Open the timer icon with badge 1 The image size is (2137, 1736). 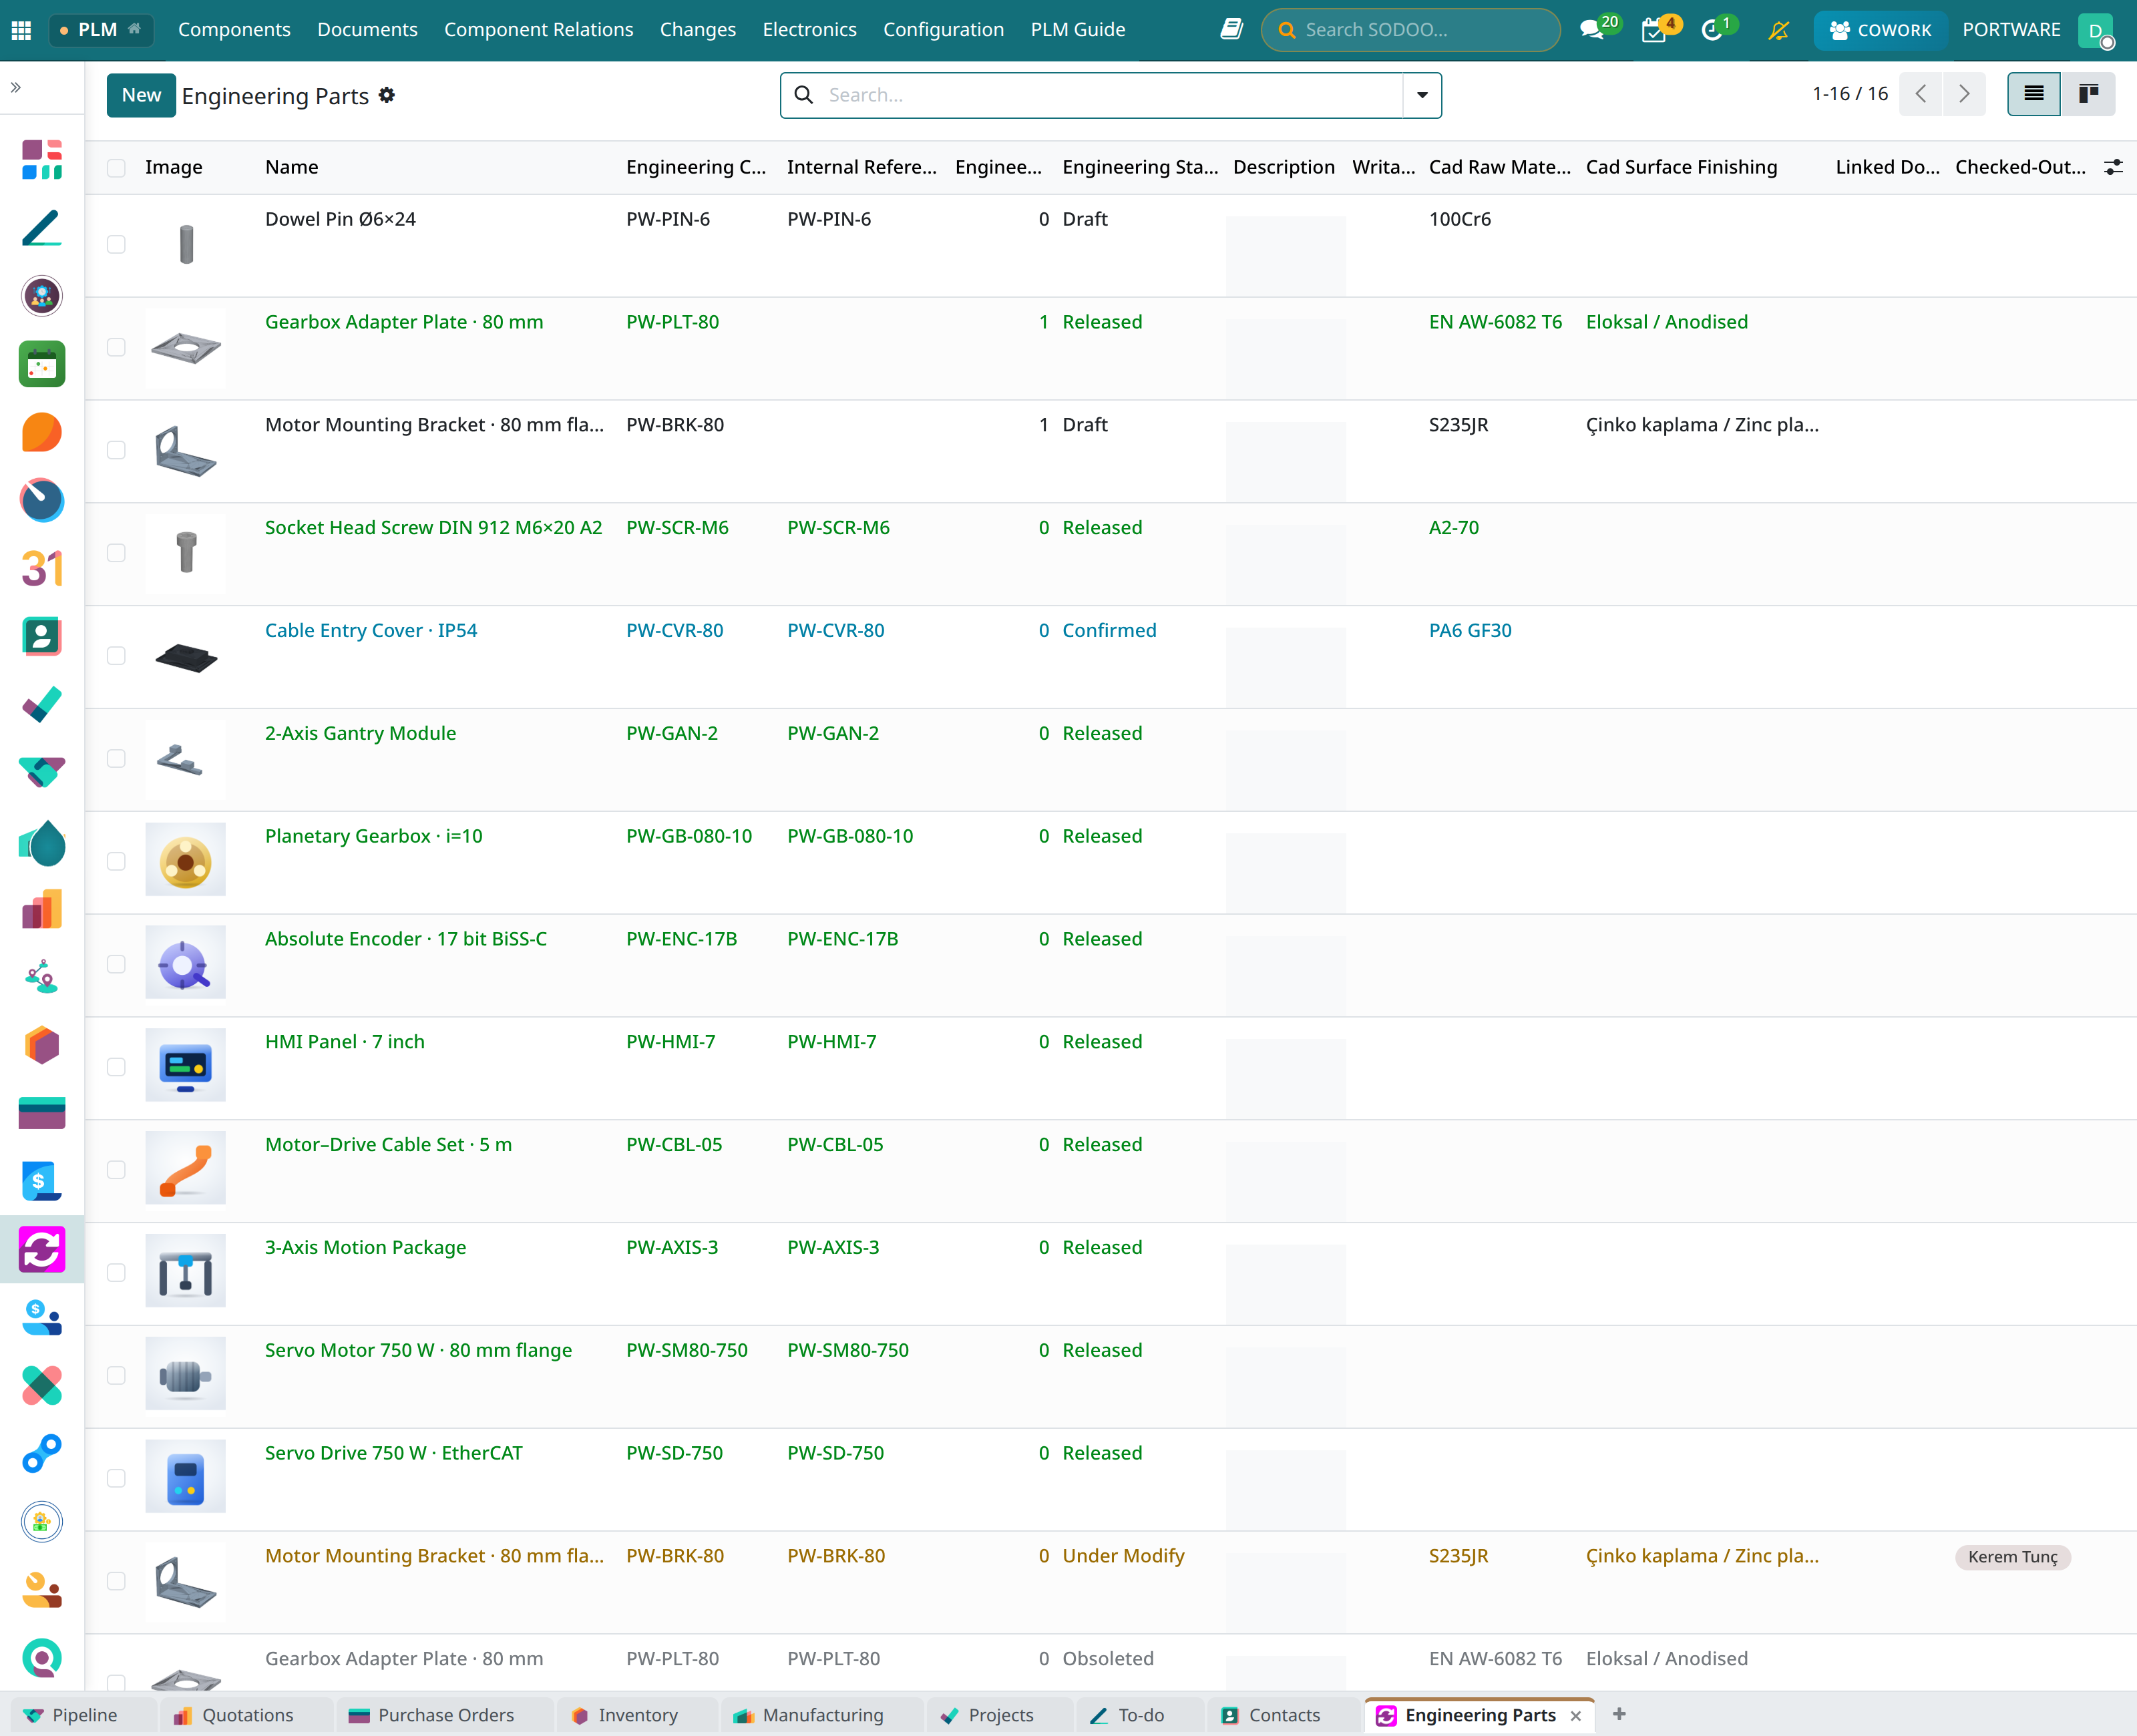[1712, 30]
